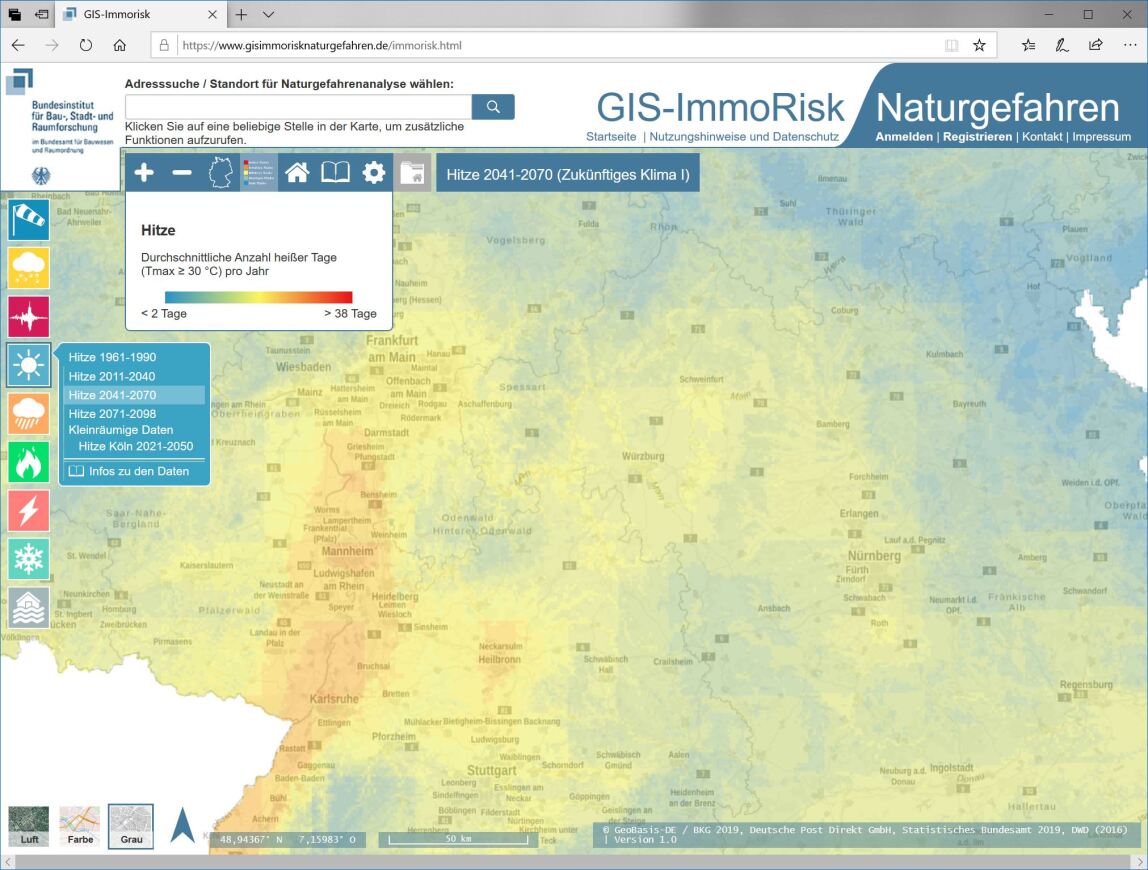Reload the page with refresh icon
Viewport: 1148px width, 870px height.
(86, 45)
